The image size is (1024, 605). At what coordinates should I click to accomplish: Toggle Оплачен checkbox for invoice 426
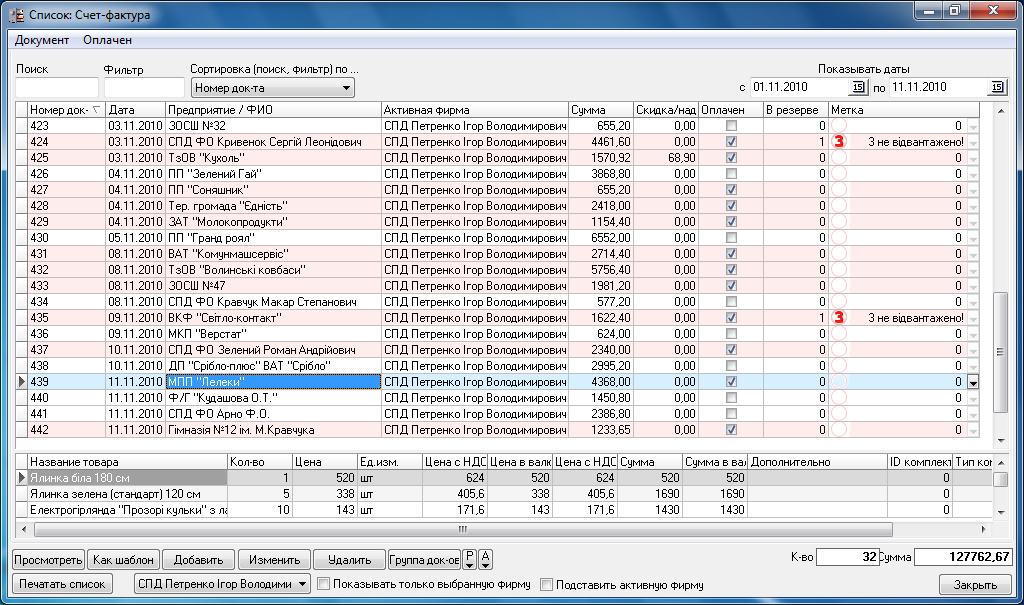[731, 174]
